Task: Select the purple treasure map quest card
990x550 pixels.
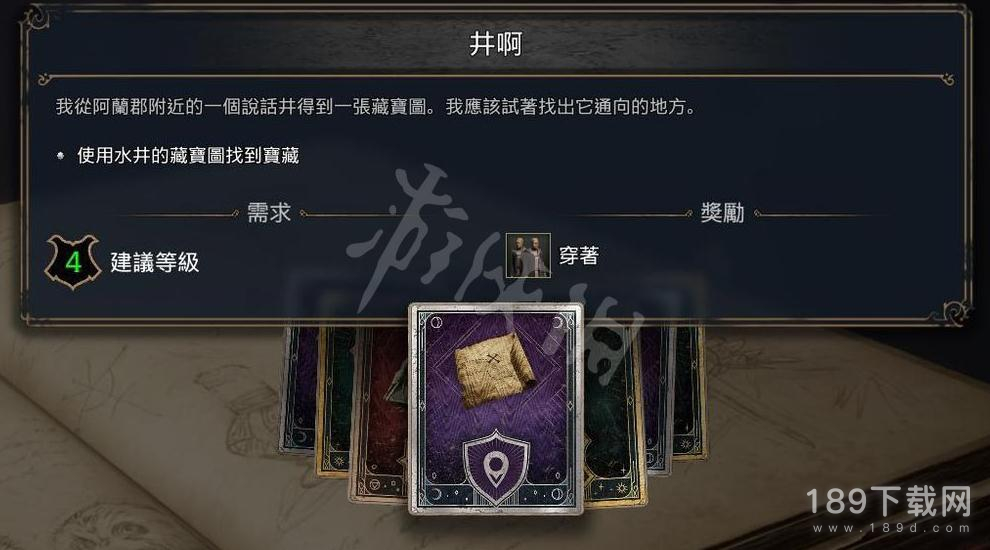Action: [x=496, y=409]
